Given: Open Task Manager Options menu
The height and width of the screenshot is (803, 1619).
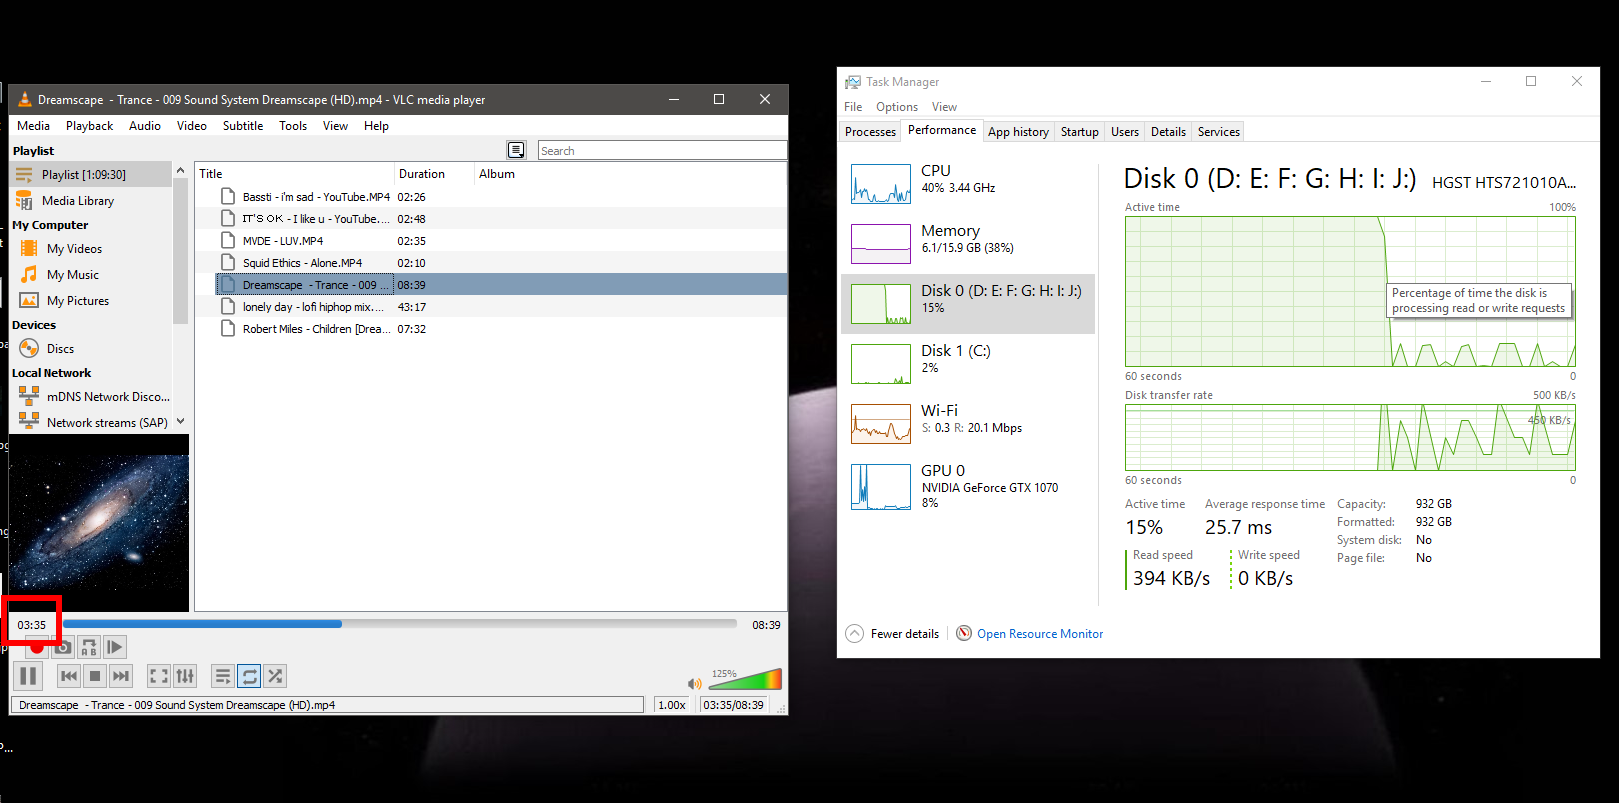Looking at the screenshot, I should [897, 107].
